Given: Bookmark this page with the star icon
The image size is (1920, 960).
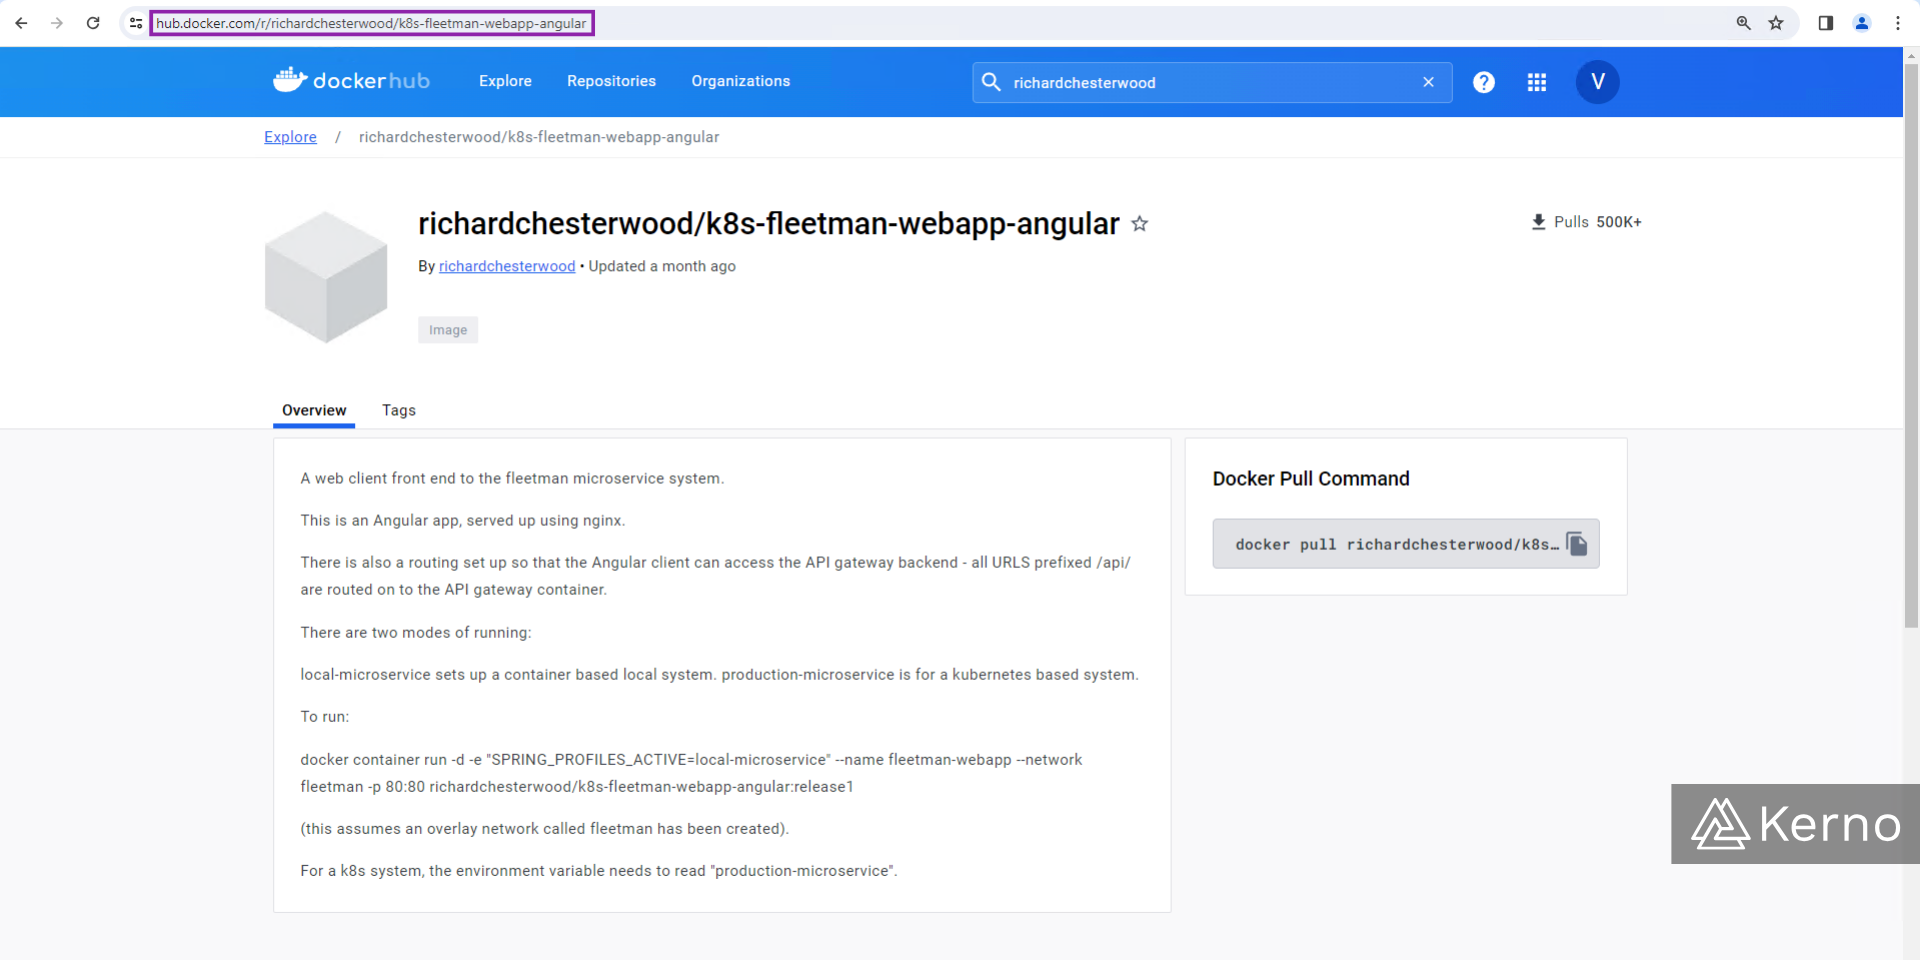Looking at the screenshot, I should pos(1776,23).
